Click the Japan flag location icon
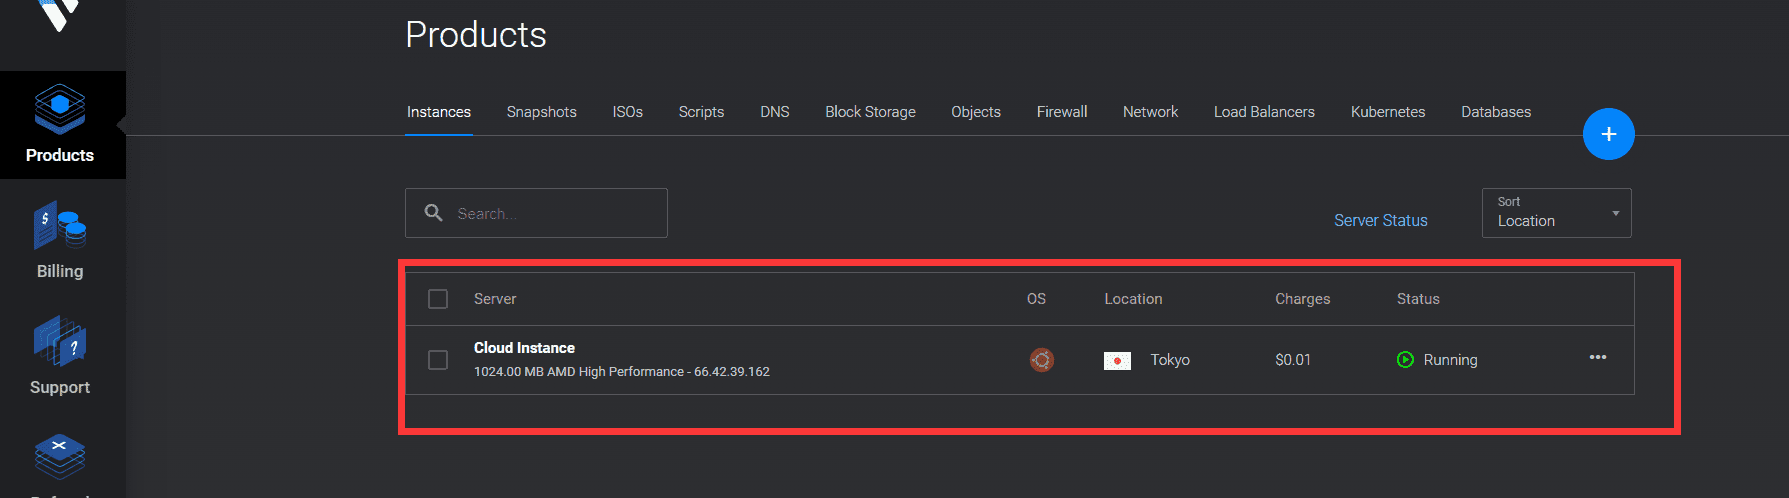This screenshot has height=498, width=1789. click(1117, 360)
